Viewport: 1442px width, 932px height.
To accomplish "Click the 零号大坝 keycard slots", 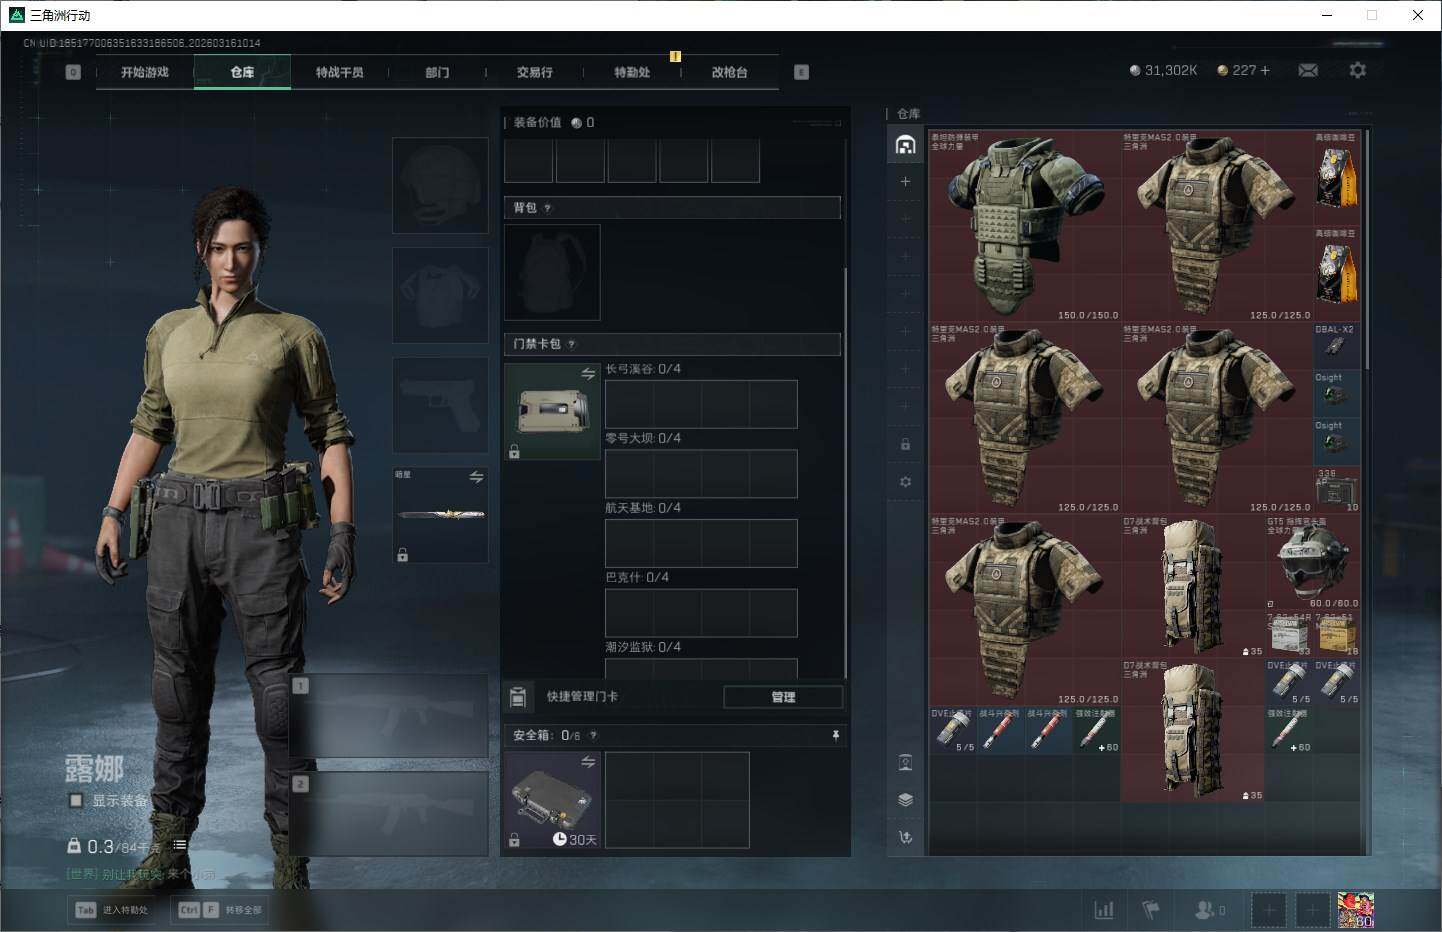I will (x=701, y=473).
